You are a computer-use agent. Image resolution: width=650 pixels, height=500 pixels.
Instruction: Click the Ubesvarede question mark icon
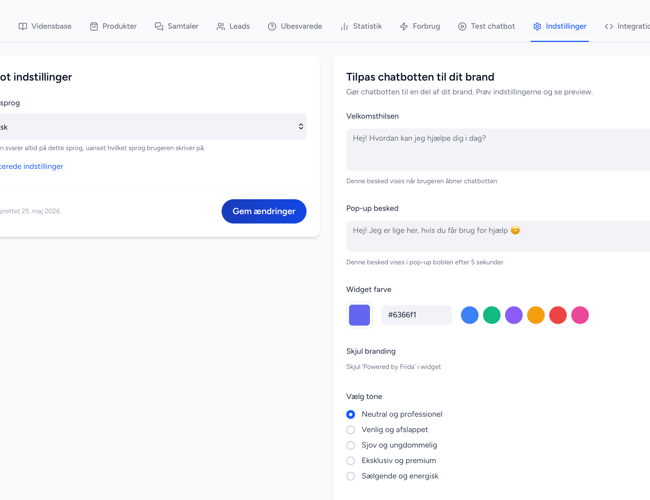coord(272,26)
